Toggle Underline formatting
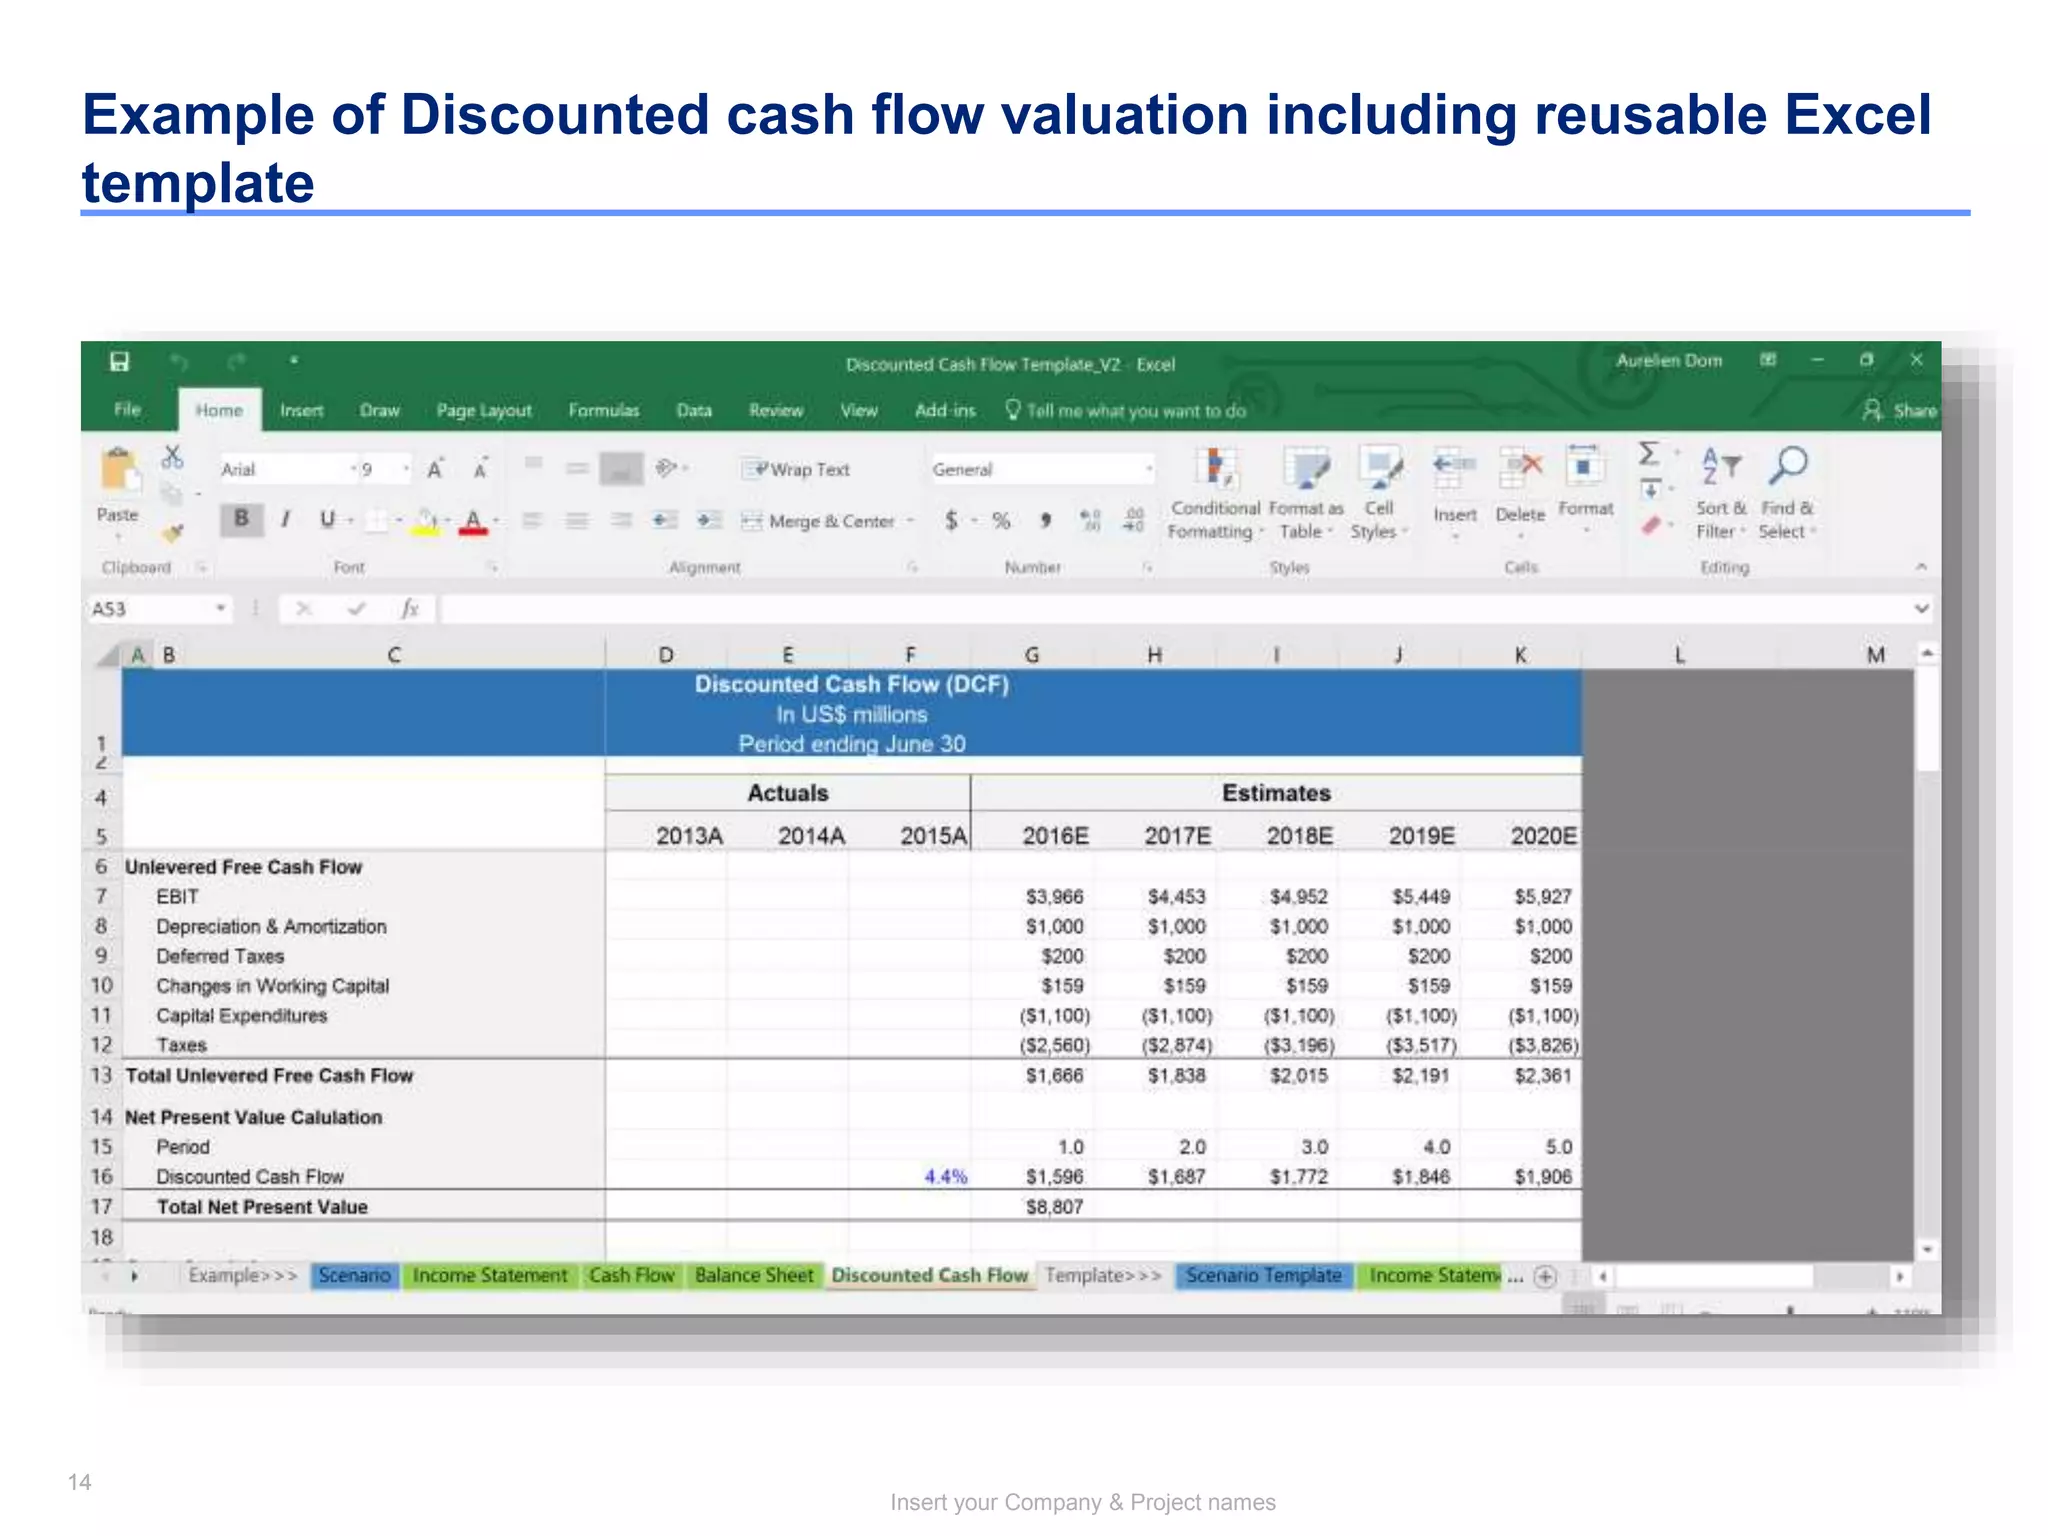 [327, 518]
